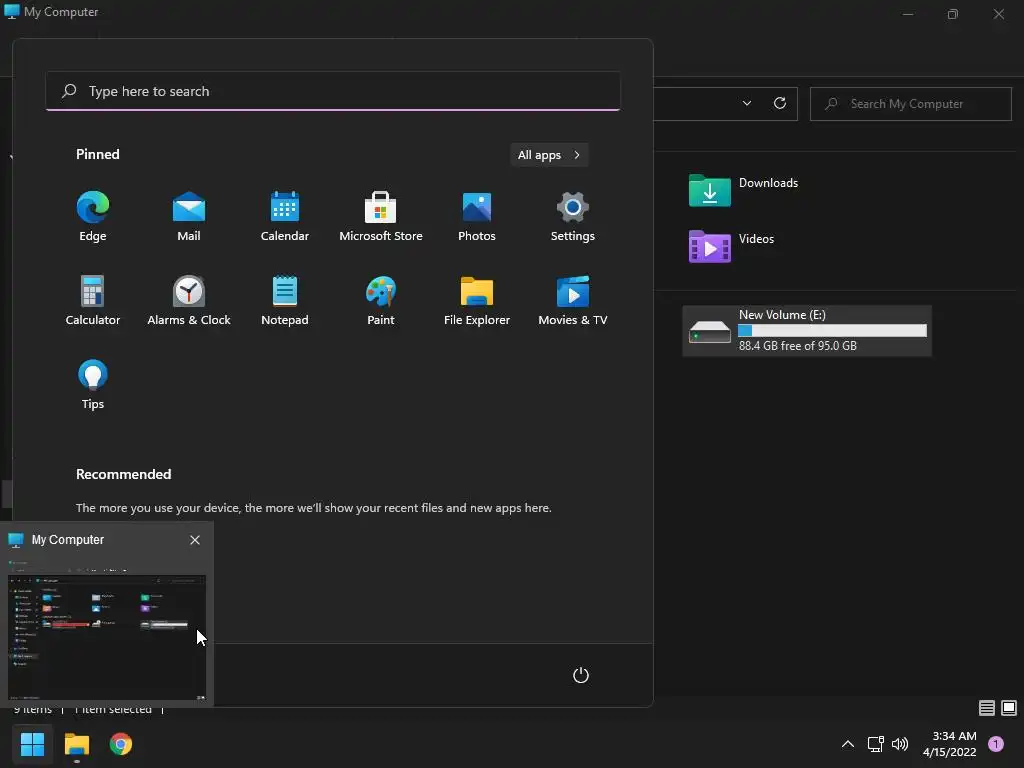Switch to large icons view in Explorer
Viewport: 1024px width, 768px height.
tap(1009, 708)
